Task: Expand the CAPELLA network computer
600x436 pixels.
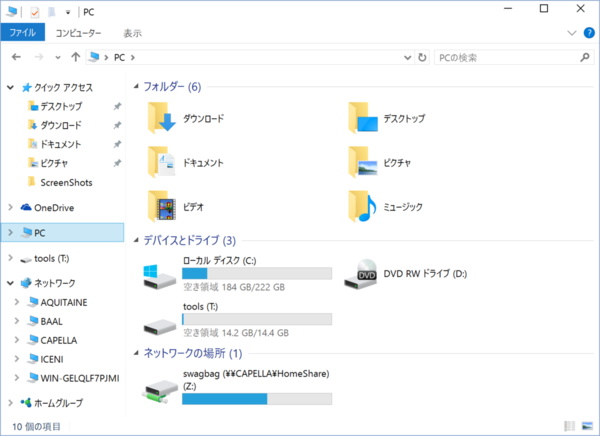Action: pyautogui.click(x=17, y=340)
